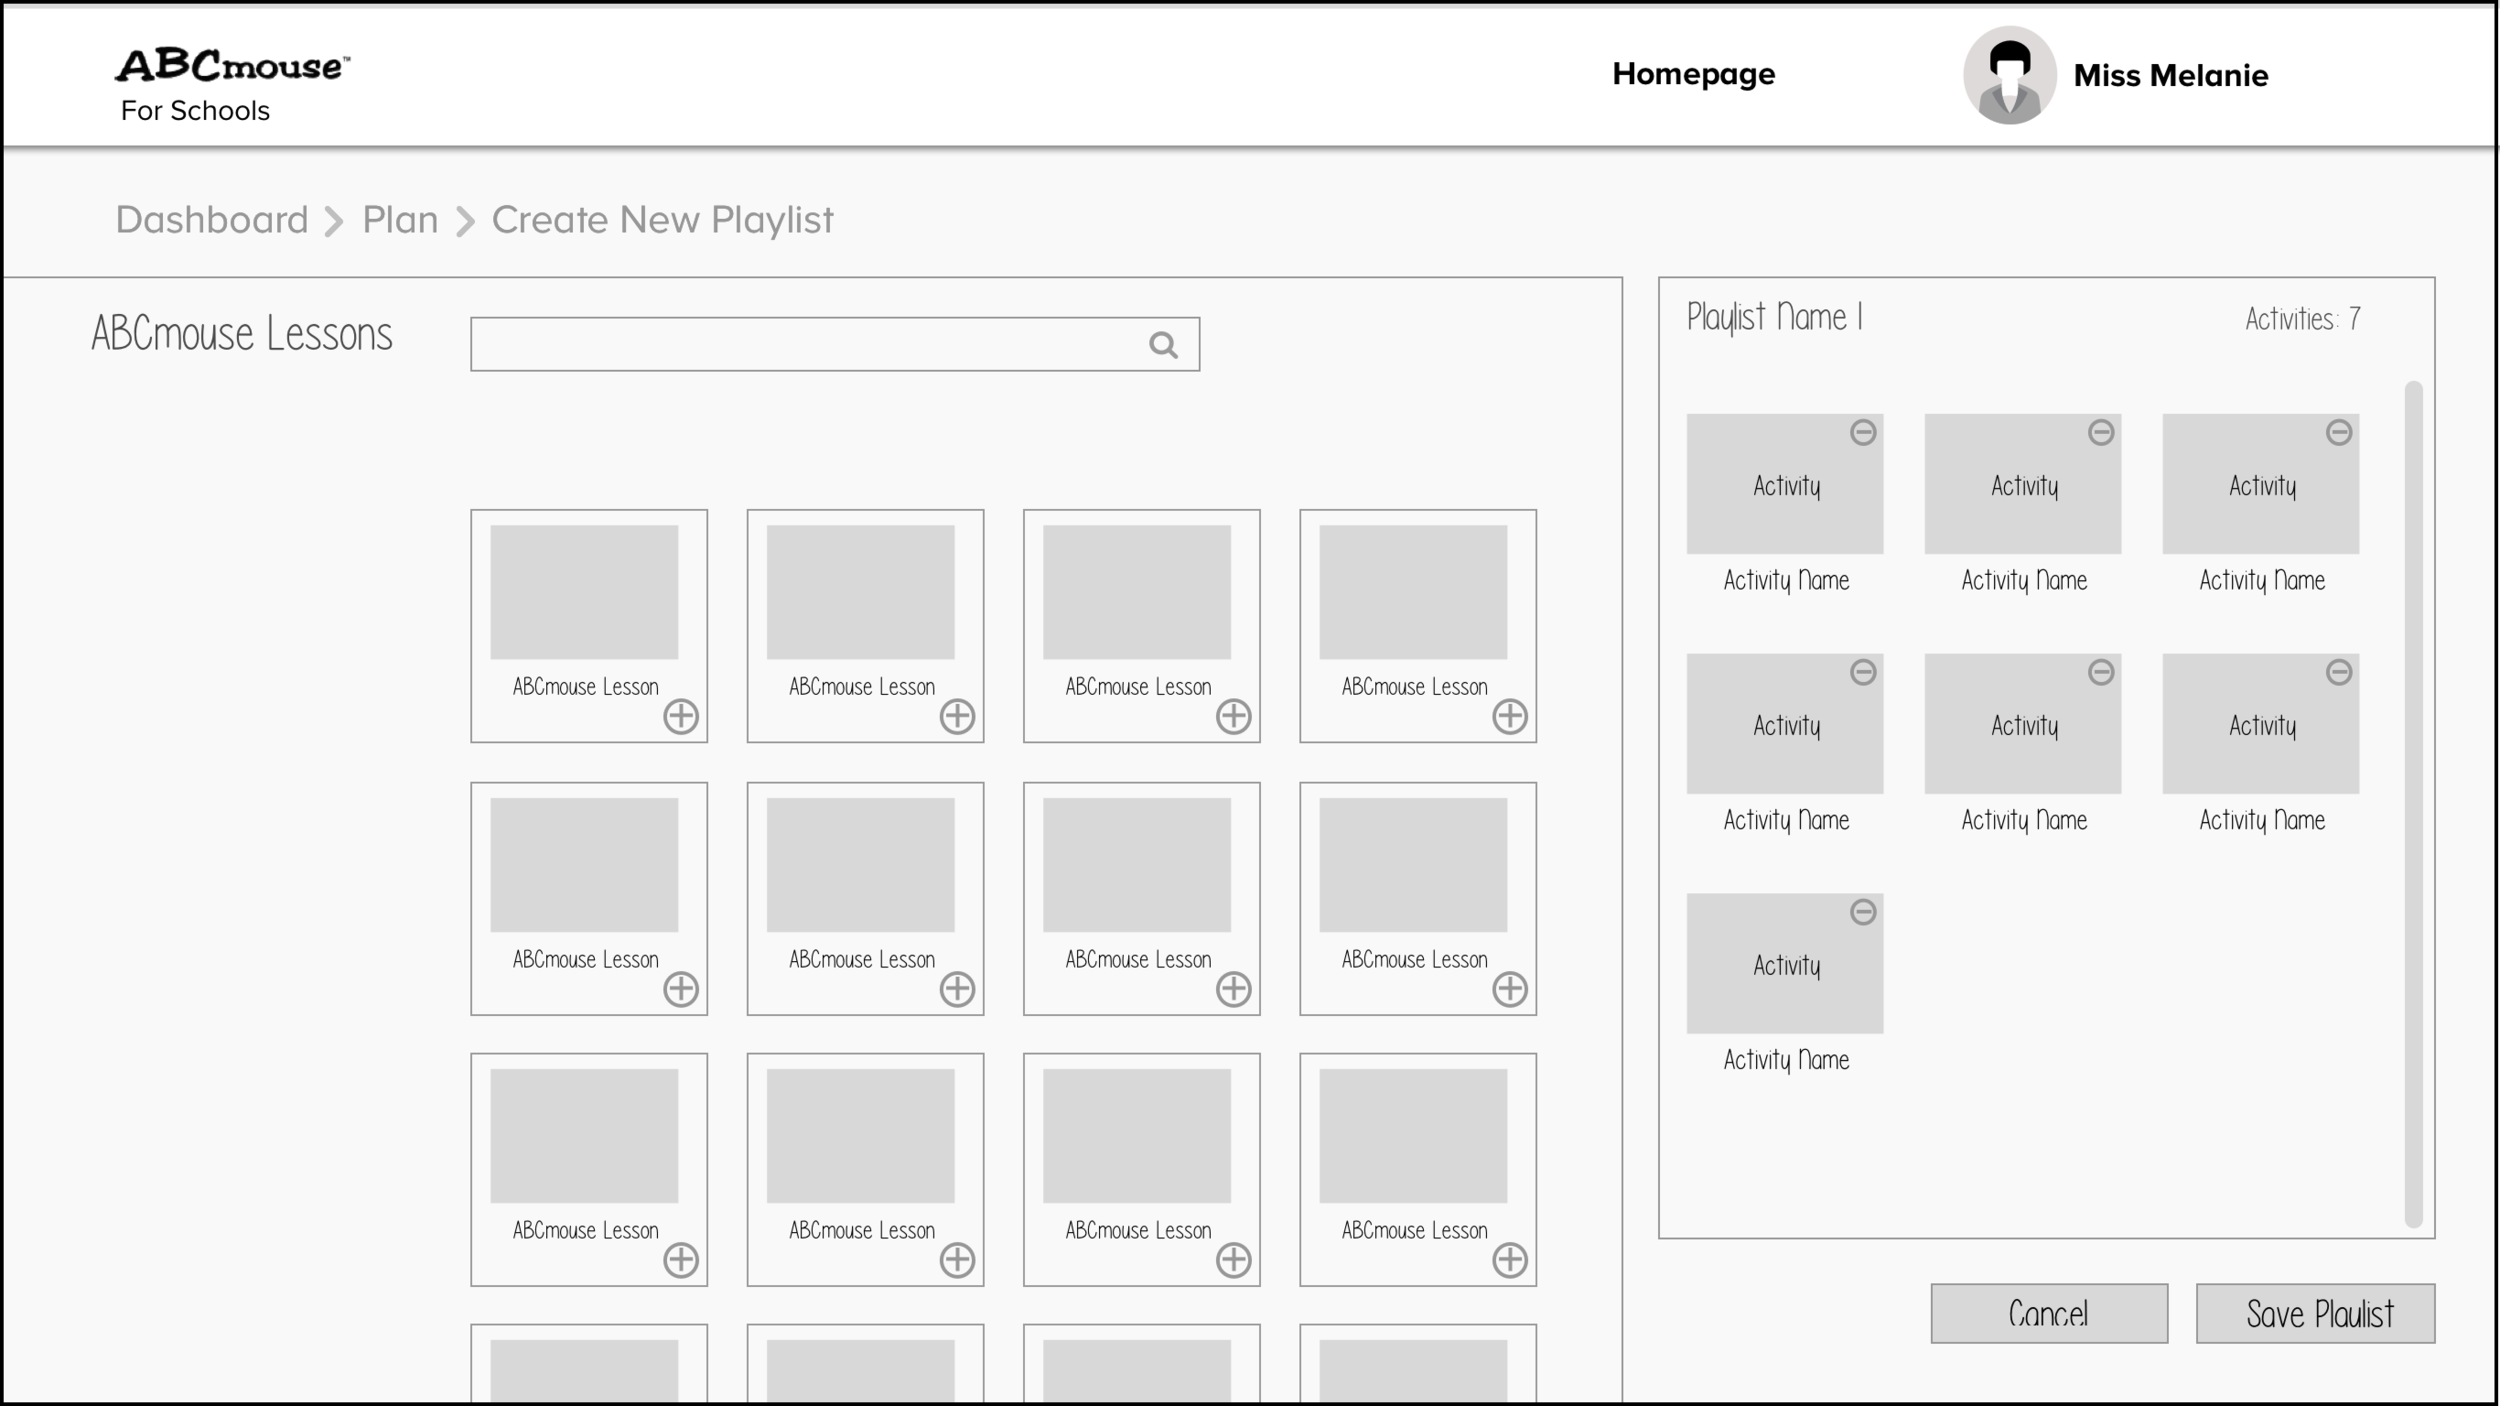Add second-row, third-column lesson via plus icon
This screenshot has height=1406, width=2500.
point(1233,989)
